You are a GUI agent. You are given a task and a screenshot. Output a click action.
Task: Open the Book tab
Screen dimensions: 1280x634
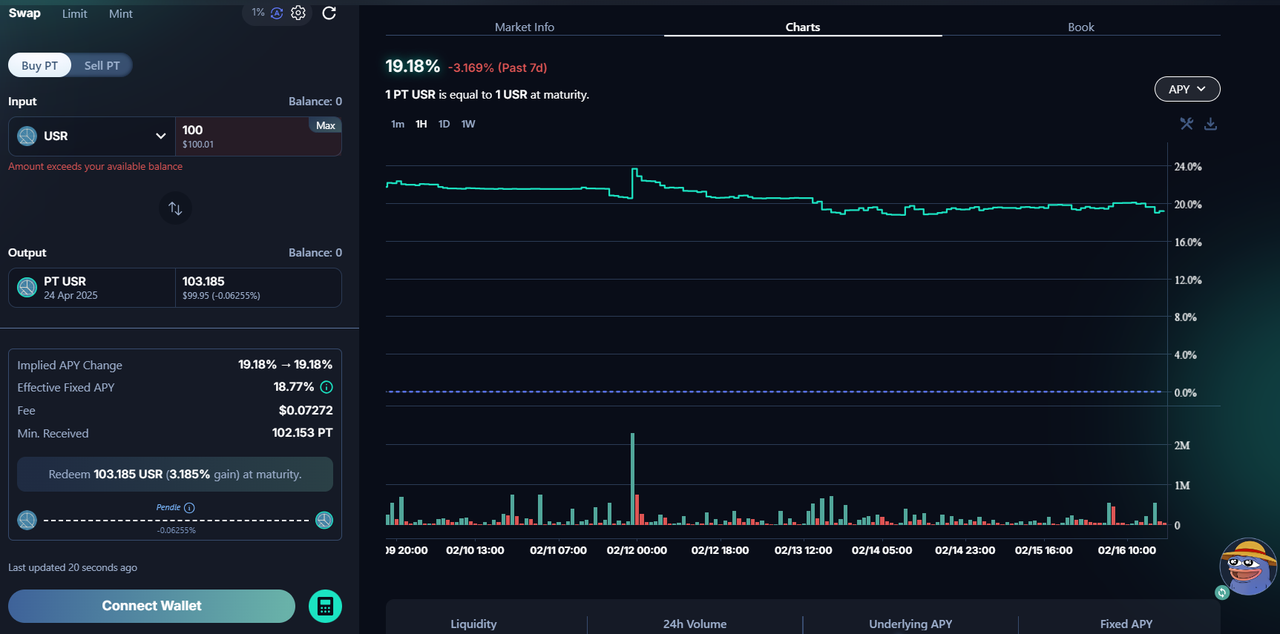1081,27
